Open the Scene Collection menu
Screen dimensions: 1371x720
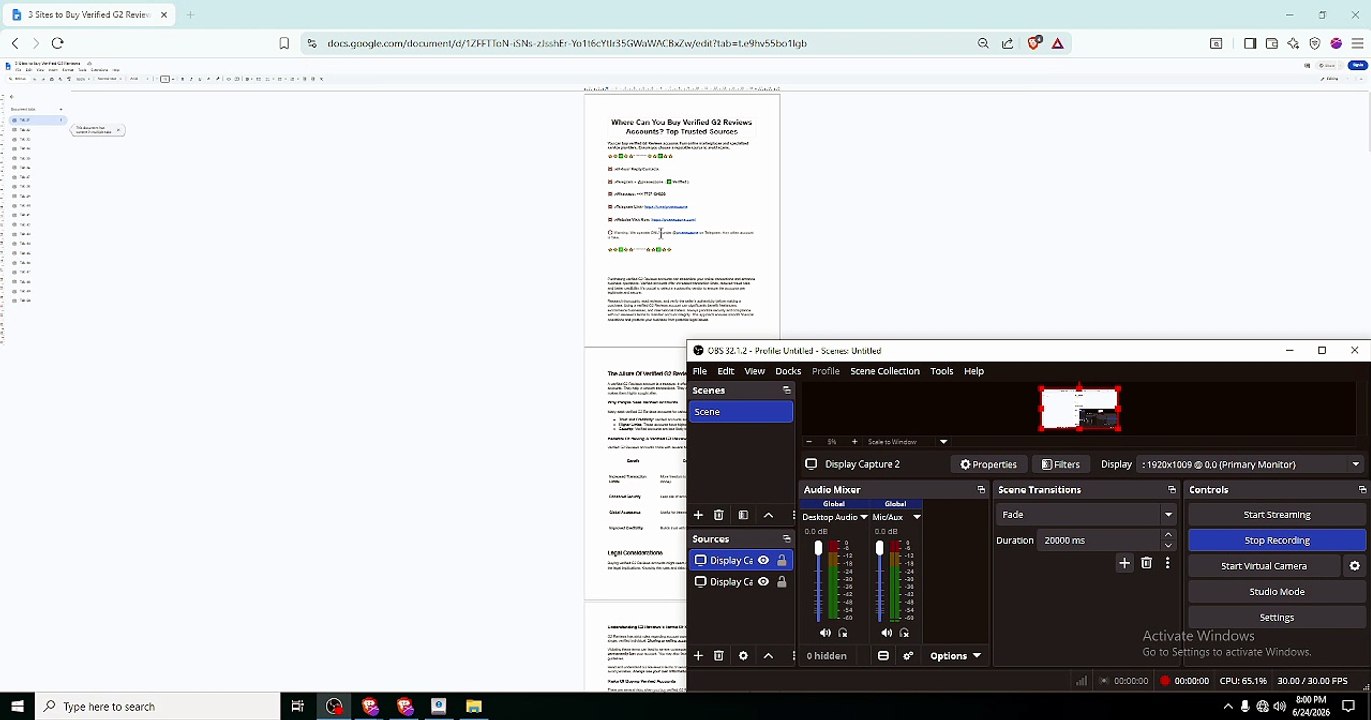click(x=885, y=371)
